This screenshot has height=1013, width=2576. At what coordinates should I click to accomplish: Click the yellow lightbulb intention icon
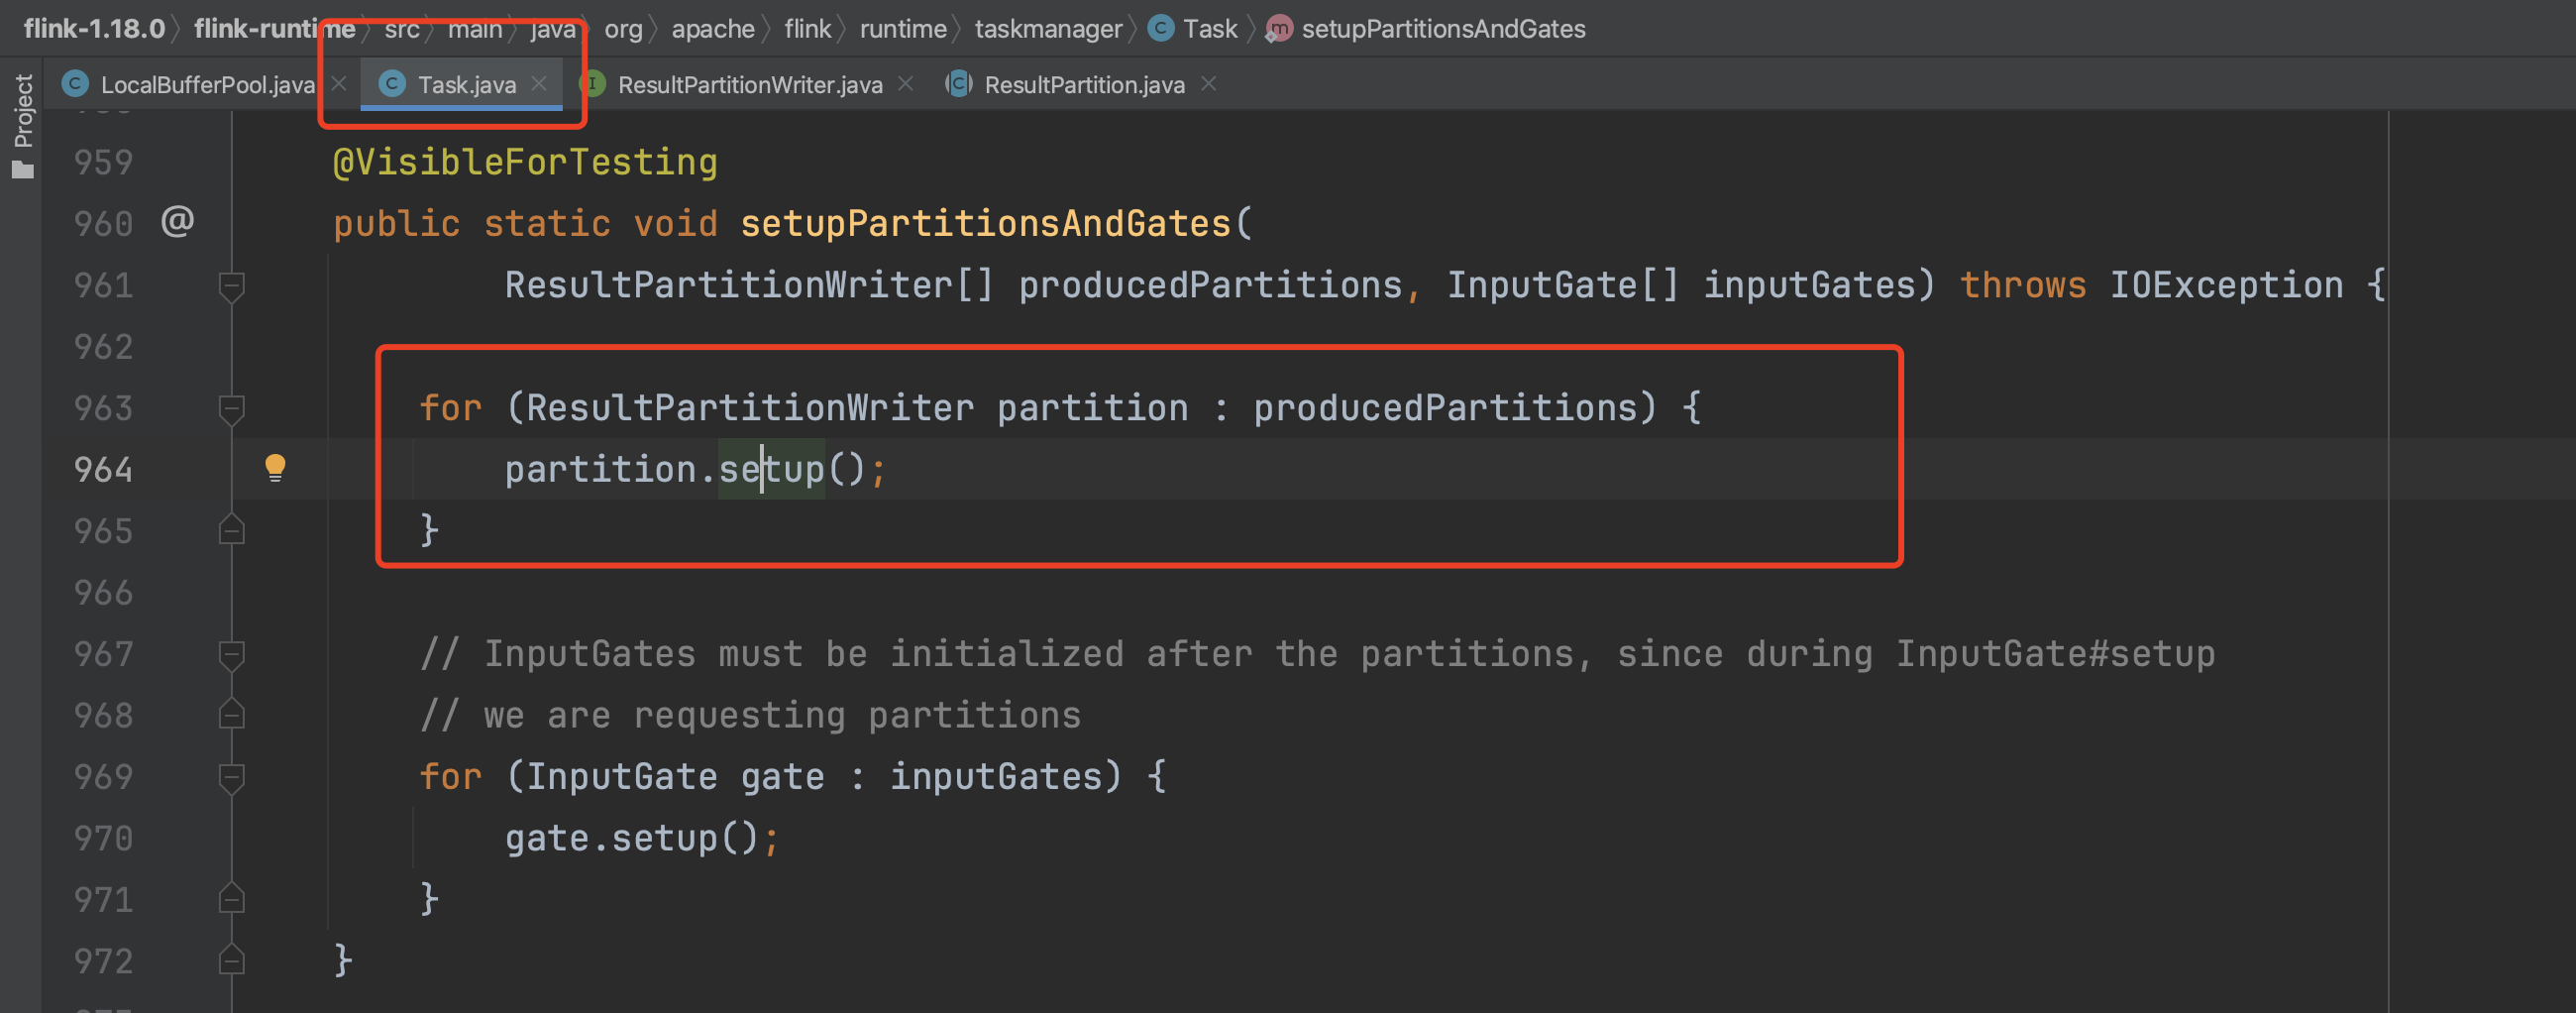pos(275,467)
